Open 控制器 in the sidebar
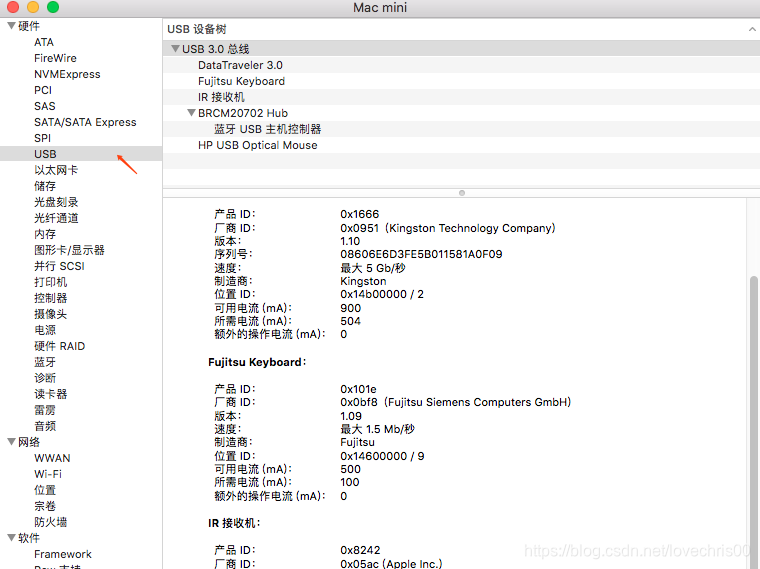 (x=50, y=298)
